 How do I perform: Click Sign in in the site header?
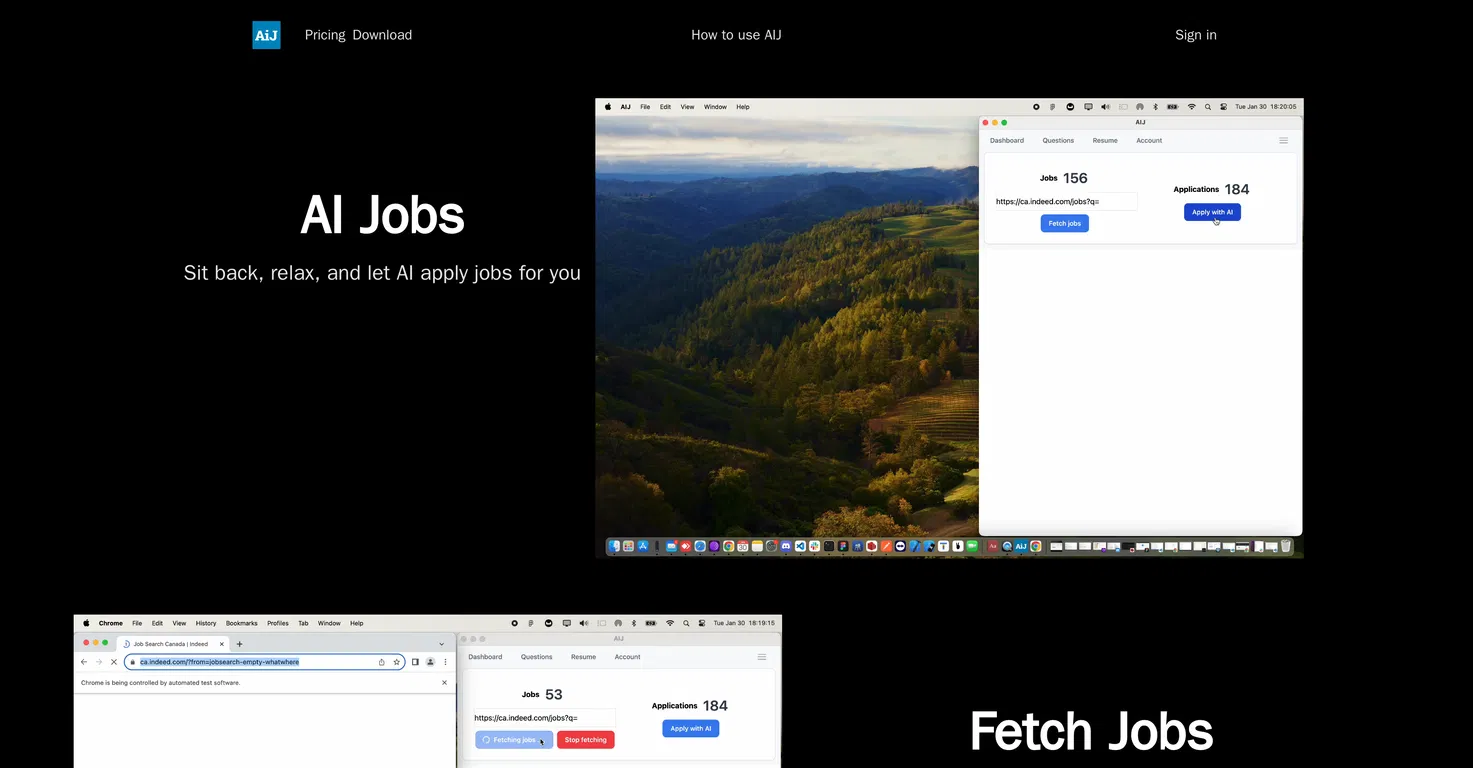pyautogui.click(x=1196, y=35)
